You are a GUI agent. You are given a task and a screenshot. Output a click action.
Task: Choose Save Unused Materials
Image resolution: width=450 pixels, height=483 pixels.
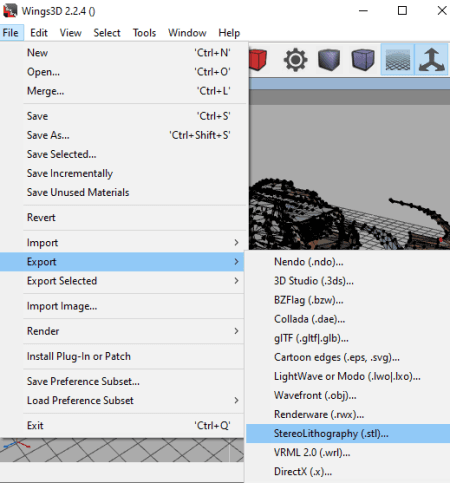[x=123, y=192]
